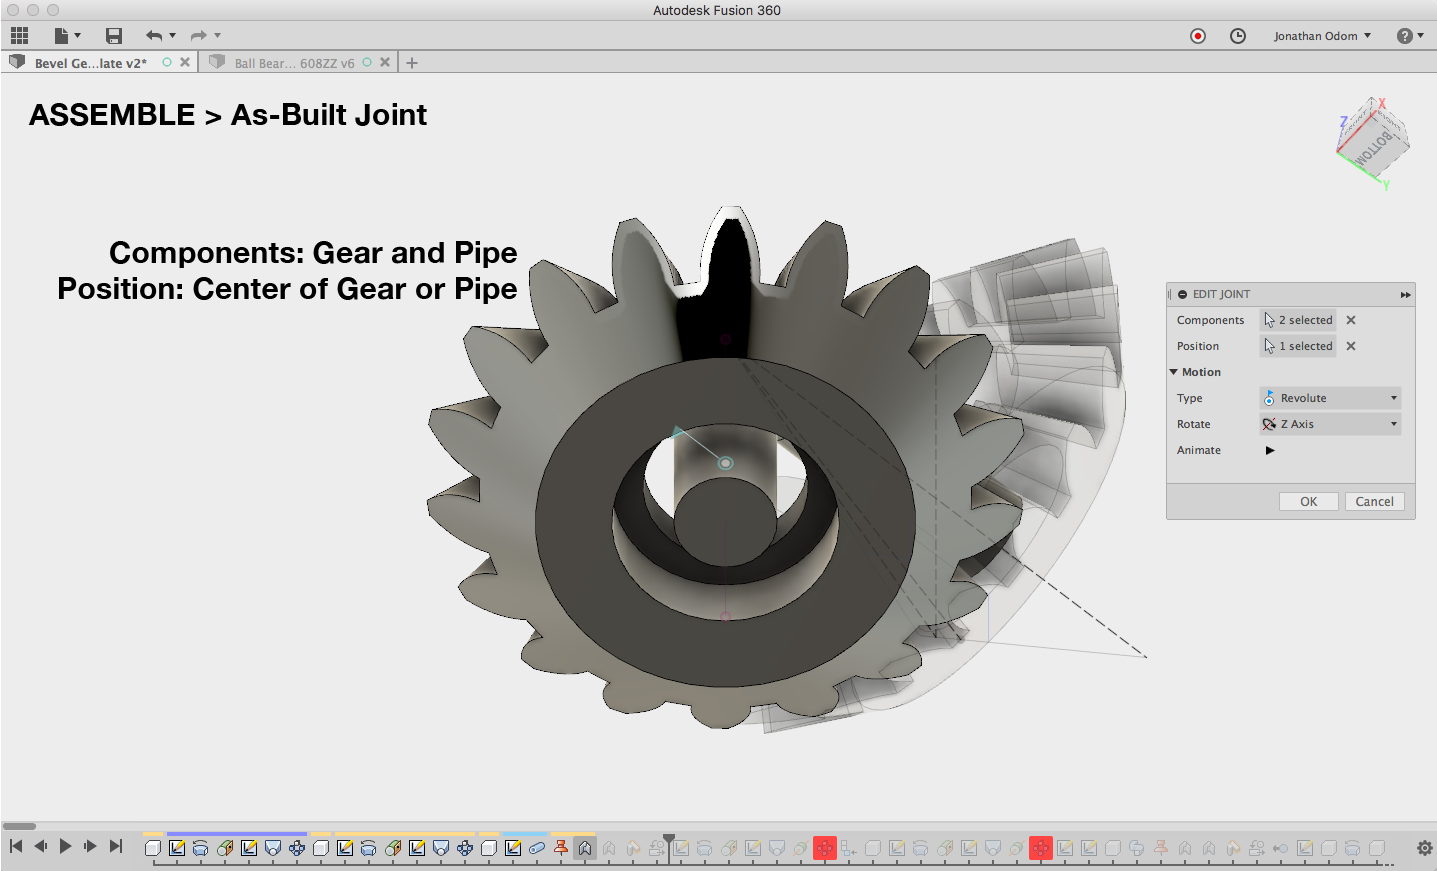This screenshot has width=1437, height=871.
Task: Collapse the Edit Joint dialog with minus icon
Action: click(x=1182, y=295)
